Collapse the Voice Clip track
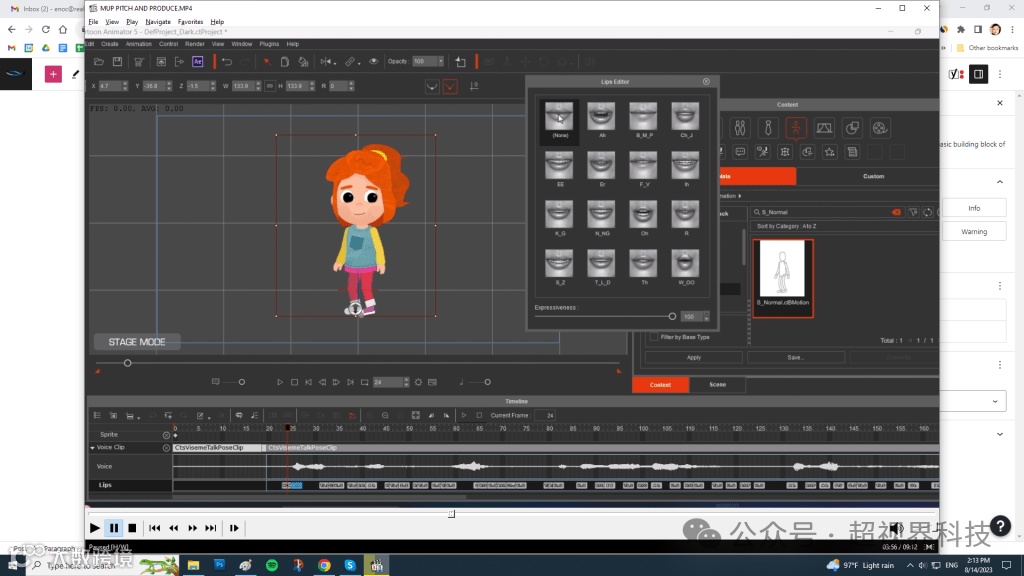Image resolution: width=1024 pixels, height=576 pixels. click(x=93, y=448)
